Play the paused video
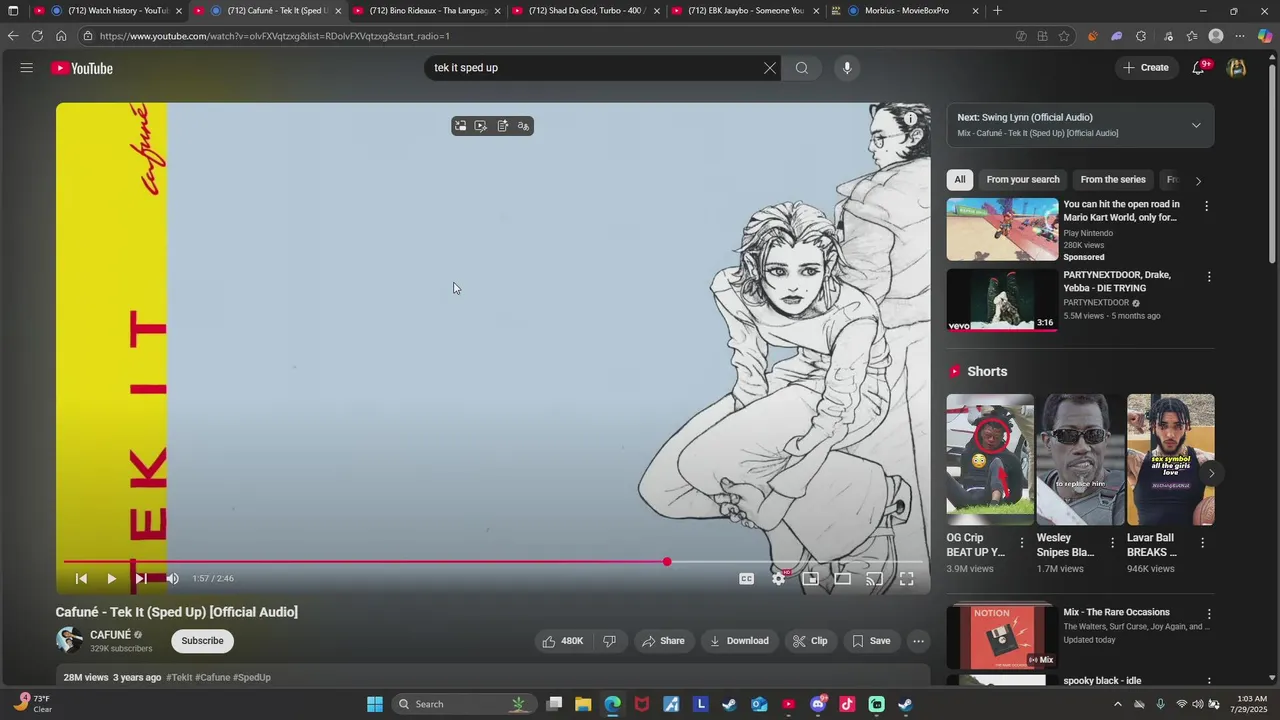The image size is (1280, 720). [x=111, y=578]
